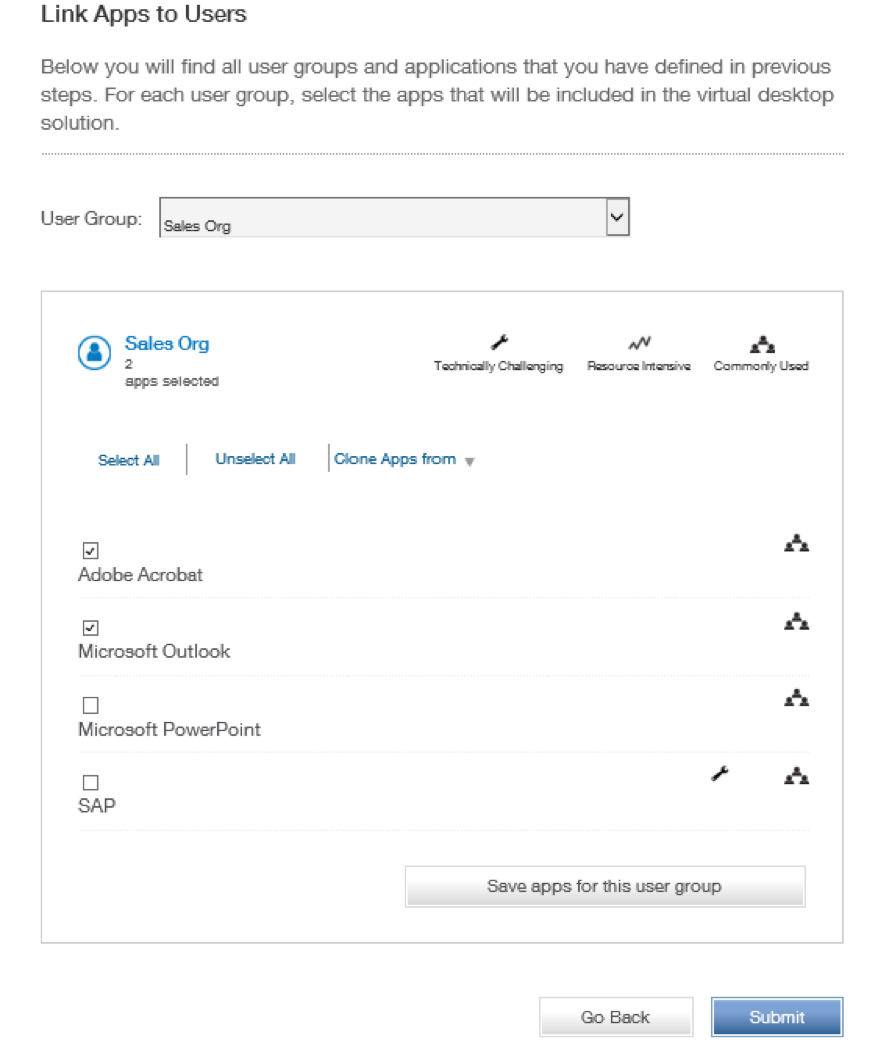The width and height of the screenshot is (886, 1050).
Task: Uncheck the Microsoft Outlook checkbox
Action: point(90,628)
